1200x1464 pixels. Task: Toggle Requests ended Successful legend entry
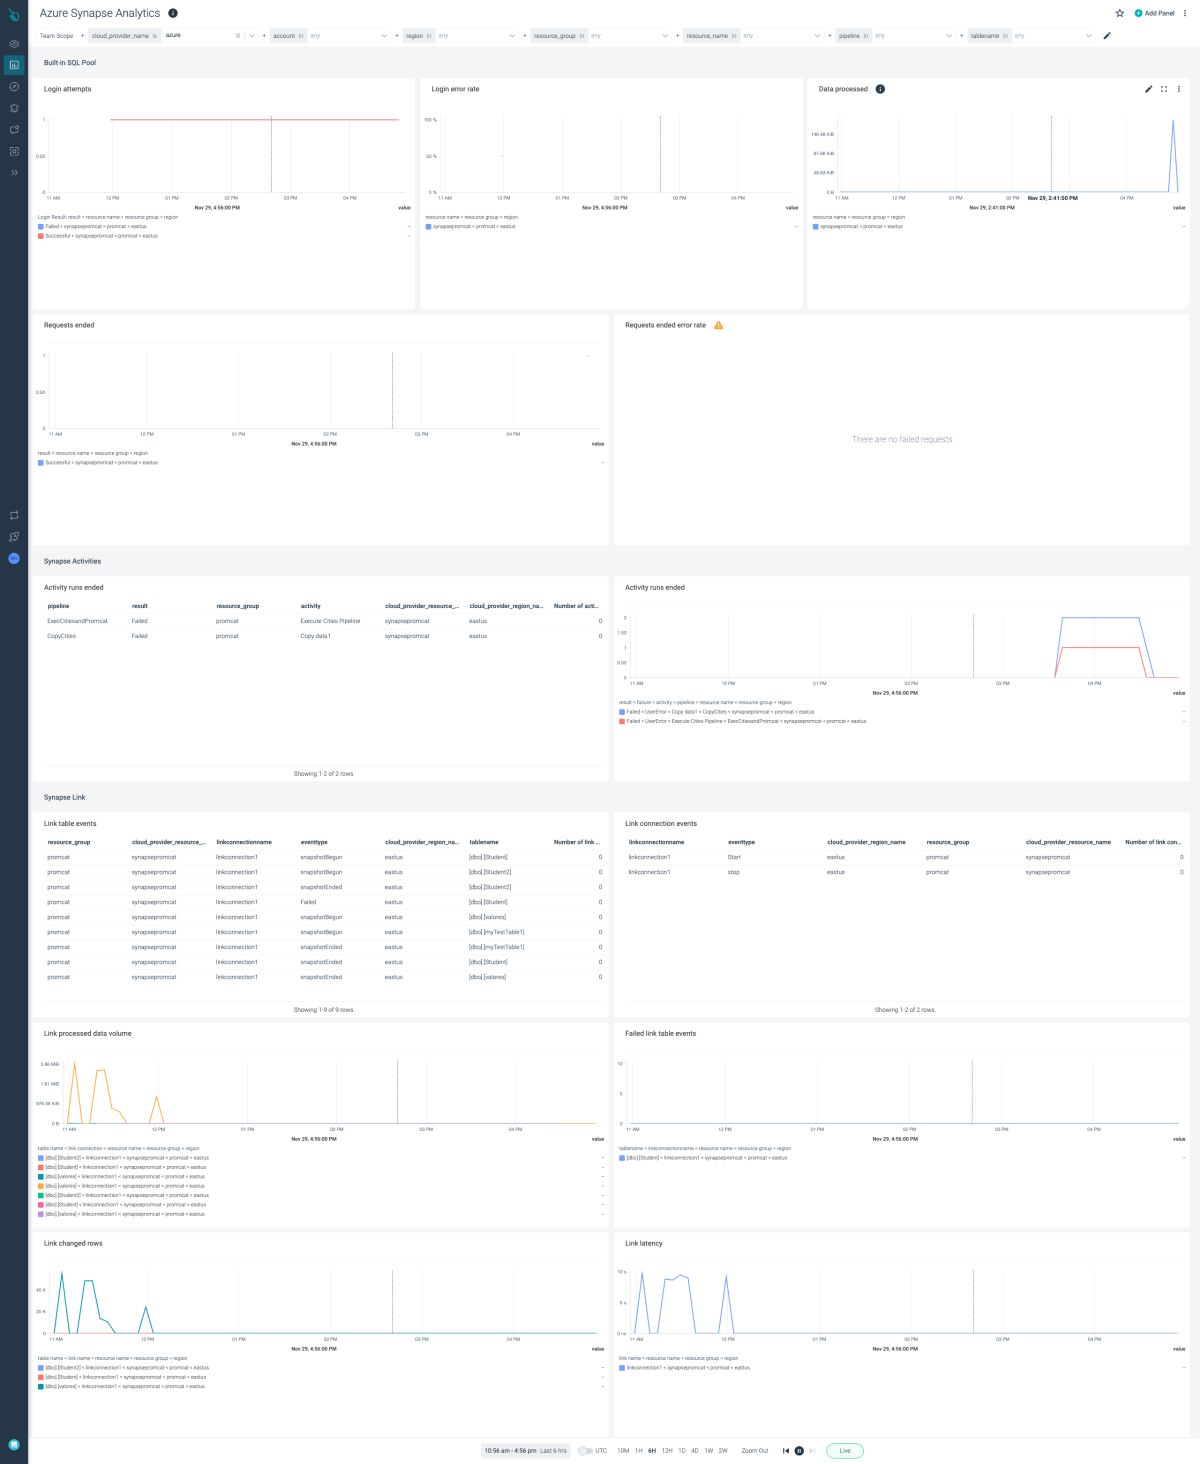pos(98,463)
